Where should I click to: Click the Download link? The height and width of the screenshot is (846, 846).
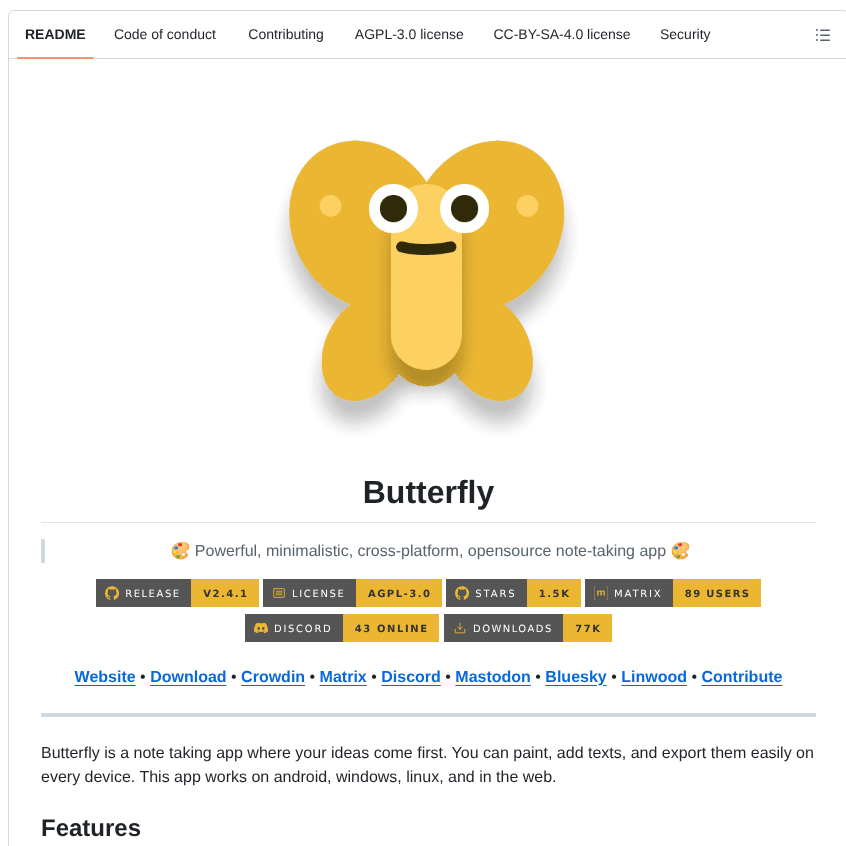tap(188, 677)
